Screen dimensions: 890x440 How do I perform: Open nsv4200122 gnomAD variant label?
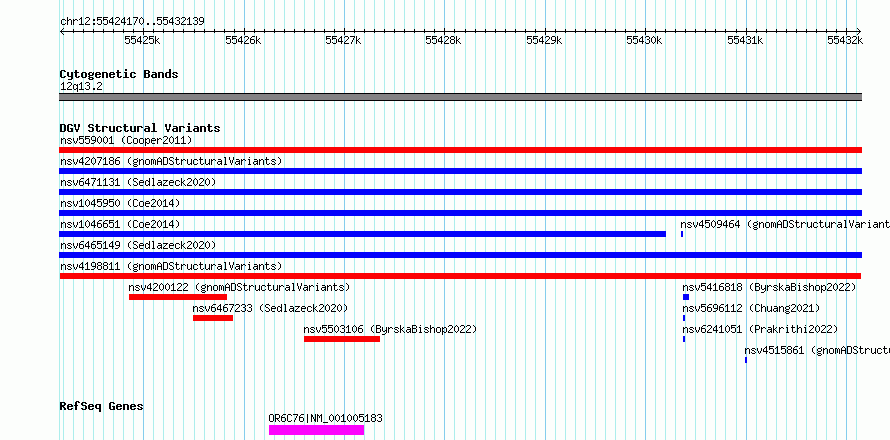(240, 287)
